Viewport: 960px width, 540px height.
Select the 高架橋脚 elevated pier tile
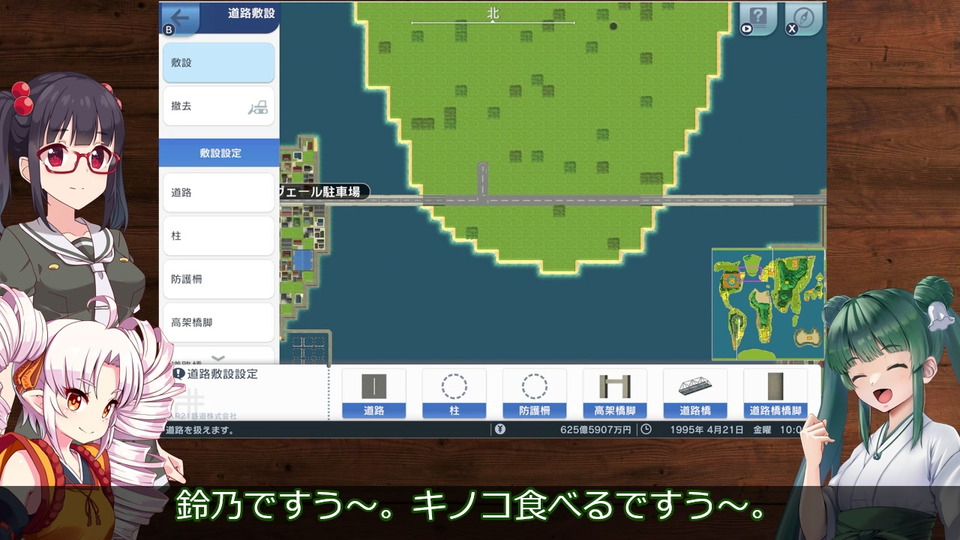pos(614,394)
